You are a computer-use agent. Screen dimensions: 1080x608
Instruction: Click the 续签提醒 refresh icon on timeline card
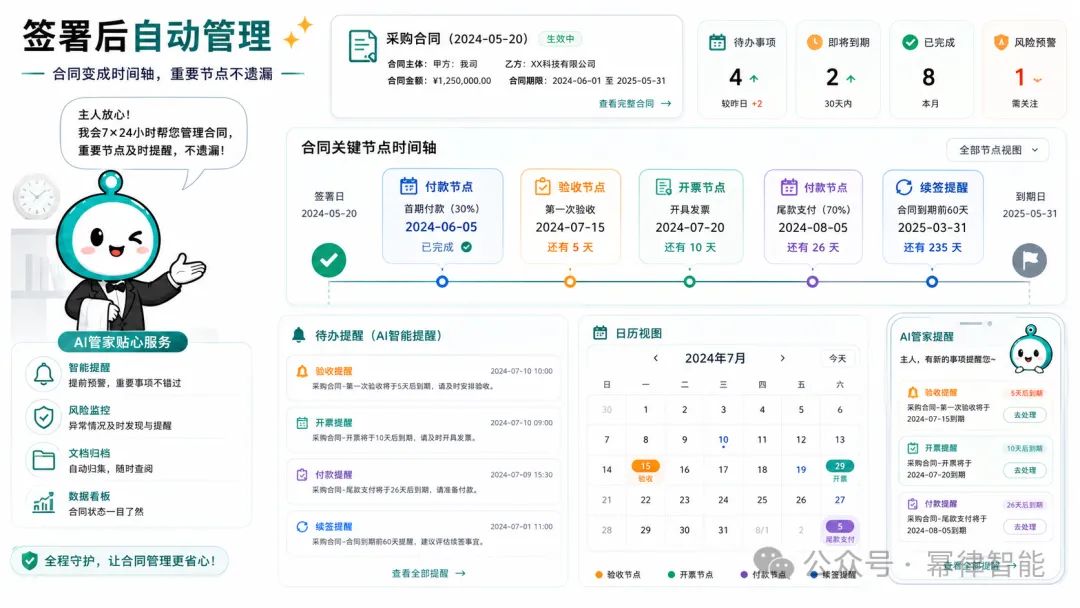(904, 187)
